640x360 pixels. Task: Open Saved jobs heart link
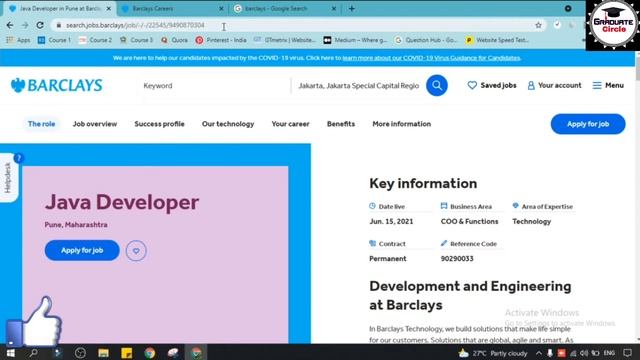492,85
